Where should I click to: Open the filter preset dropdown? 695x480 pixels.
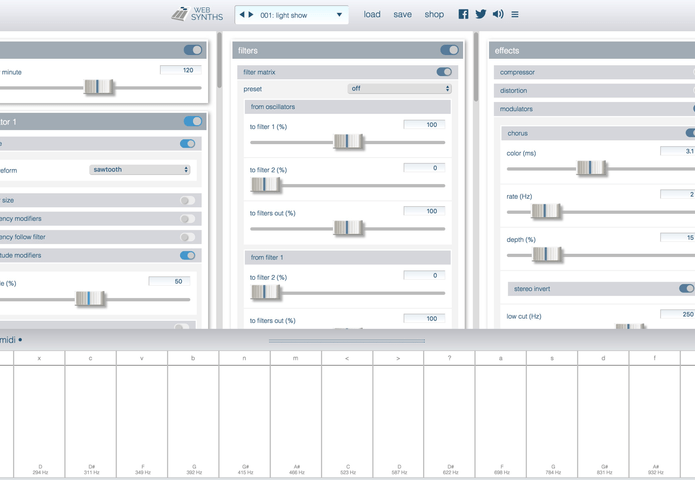pyautogui.click(x=400, y=89)
